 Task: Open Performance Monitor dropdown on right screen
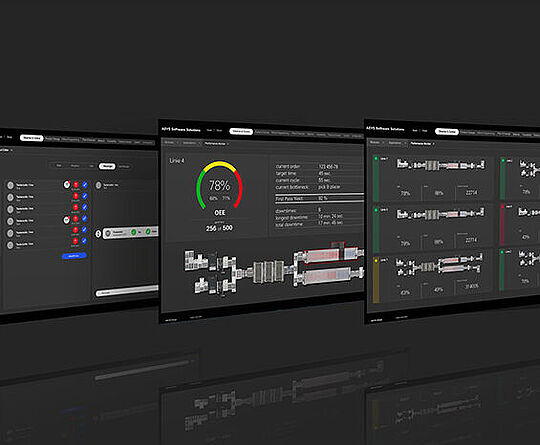[422, 143]
